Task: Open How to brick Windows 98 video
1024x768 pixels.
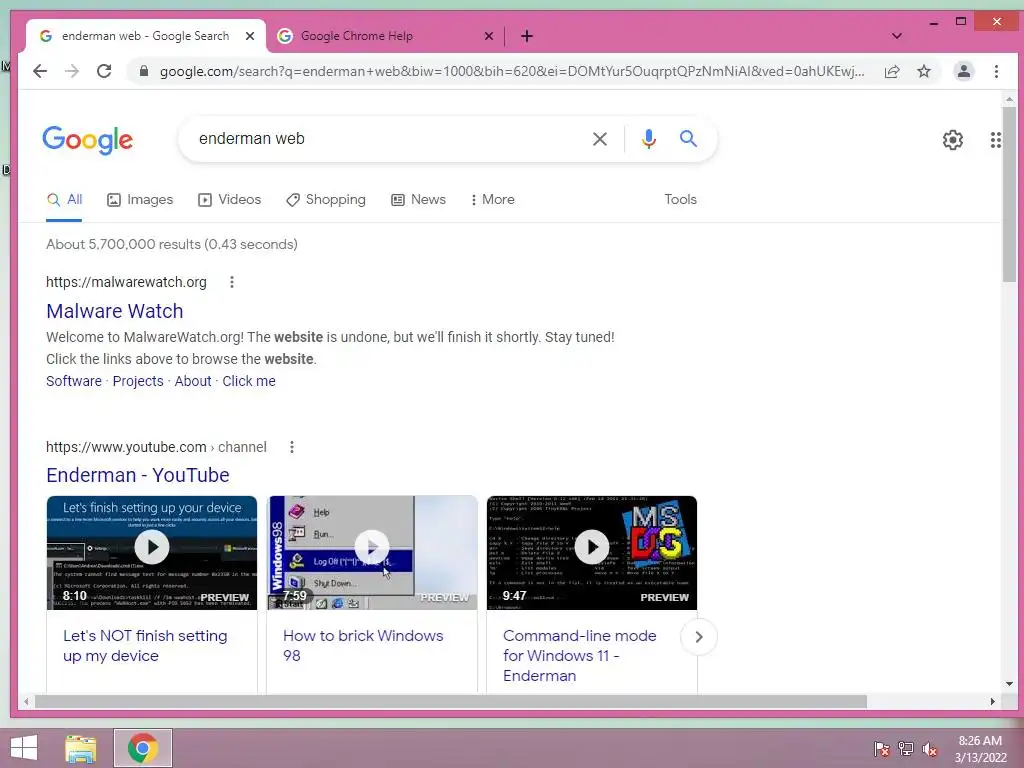Action: 363,646
